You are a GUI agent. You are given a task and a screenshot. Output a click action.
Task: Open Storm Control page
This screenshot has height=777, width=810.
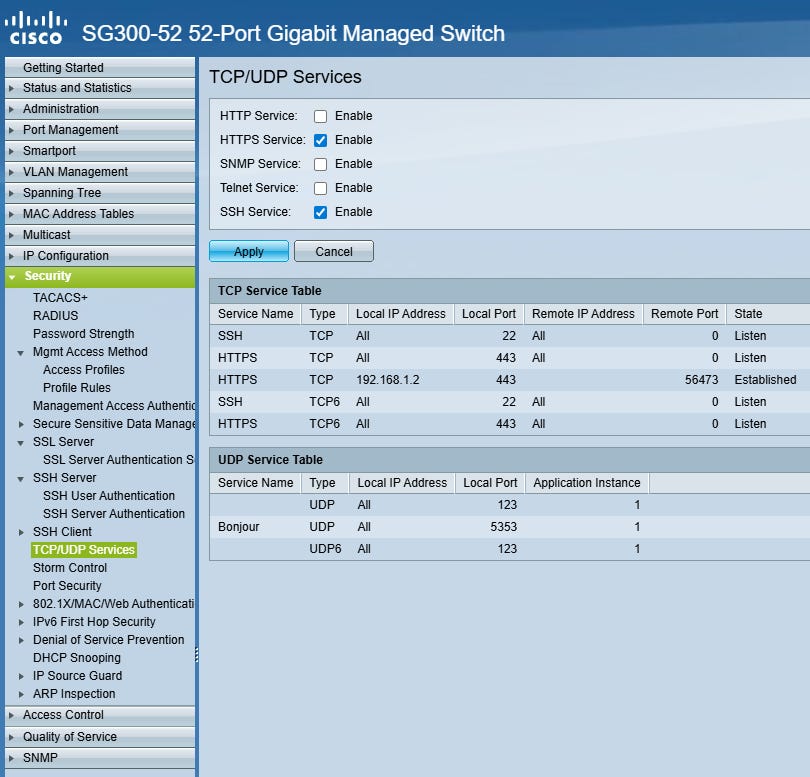[x=70, y=568]
